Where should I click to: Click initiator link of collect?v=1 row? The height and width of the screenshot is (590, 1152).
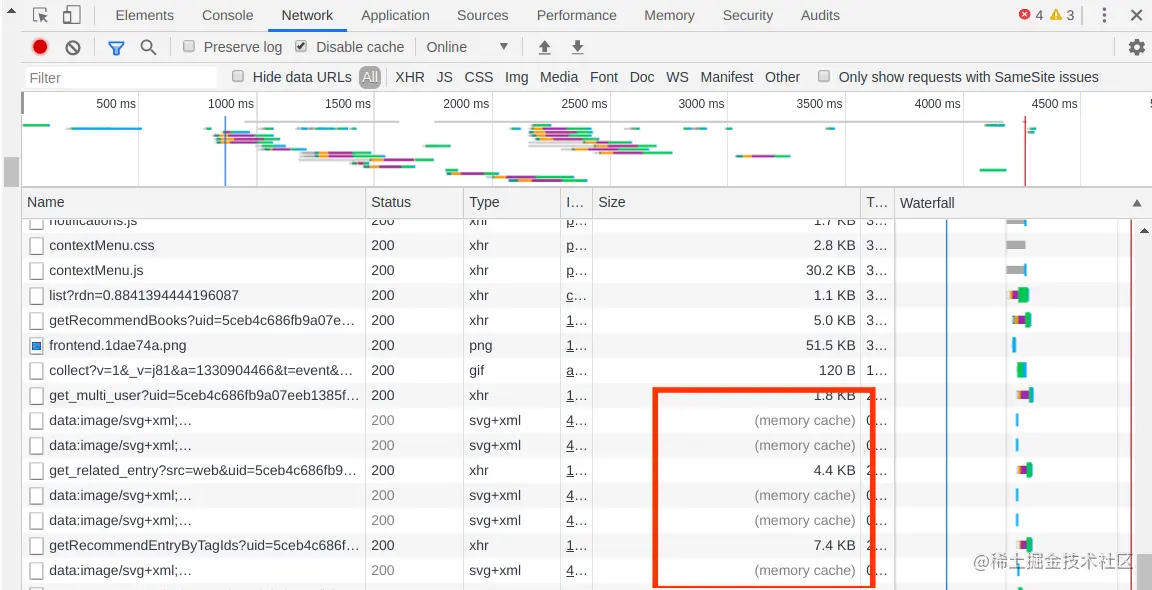[x=577, y=370]
